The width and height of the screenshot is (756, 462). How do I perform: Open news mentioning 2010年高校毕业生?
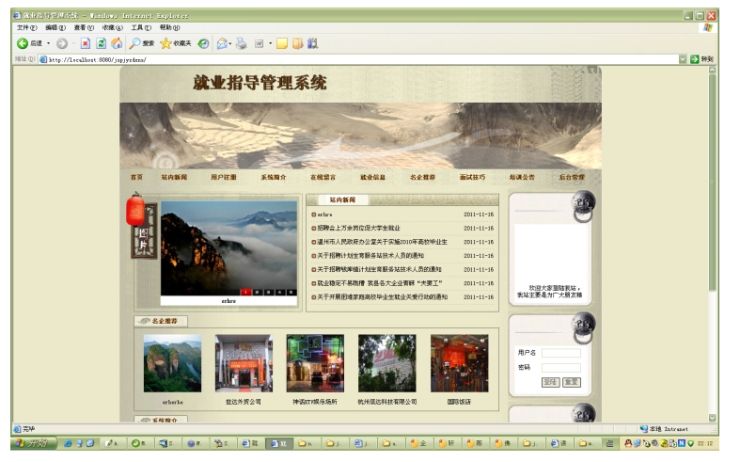click(x=382, y=242)
